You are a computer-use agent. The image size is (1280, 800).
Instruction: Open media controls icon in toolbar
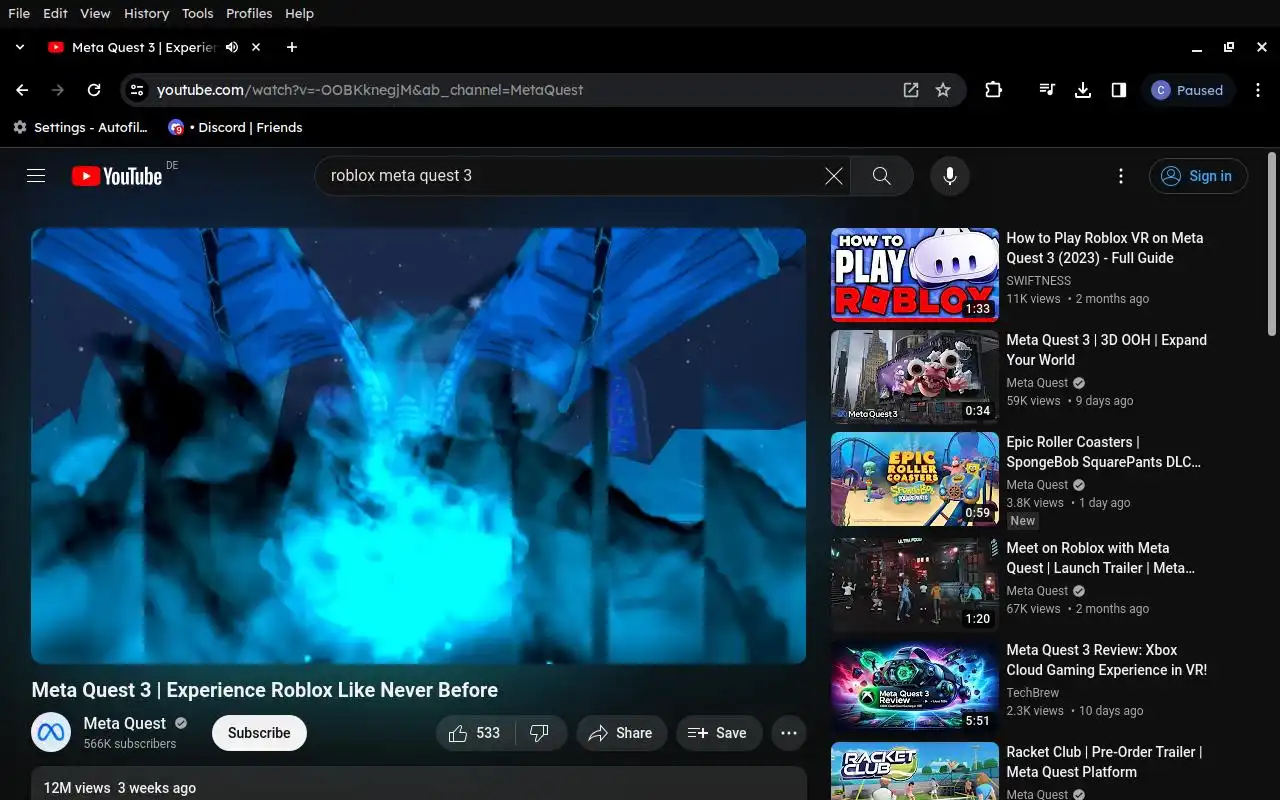click(1047, 90)
